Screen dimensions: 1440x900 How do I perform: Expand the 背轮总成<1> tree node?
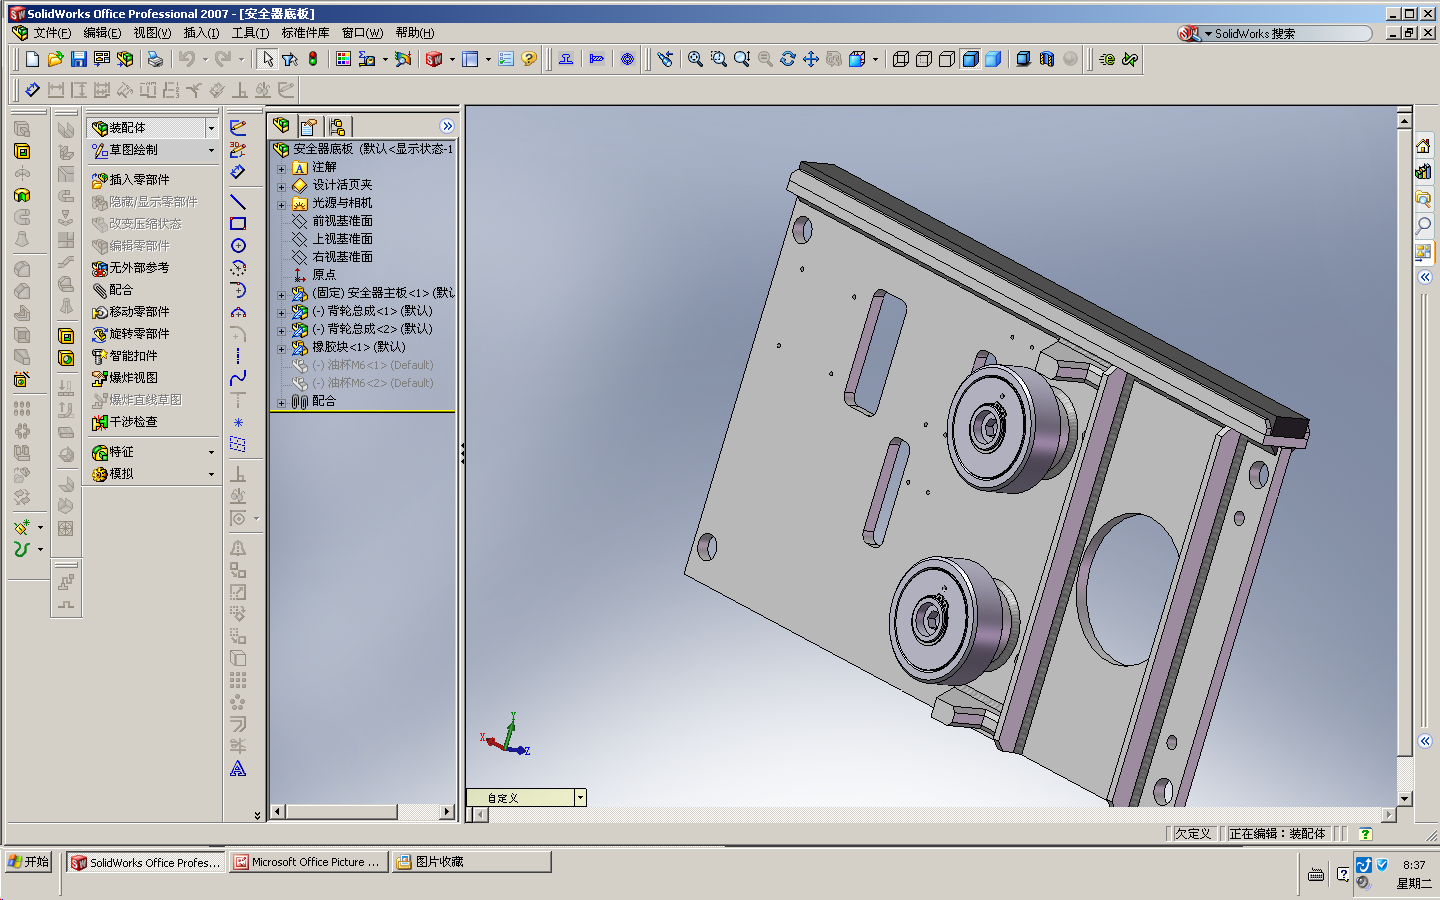[281, 312]
